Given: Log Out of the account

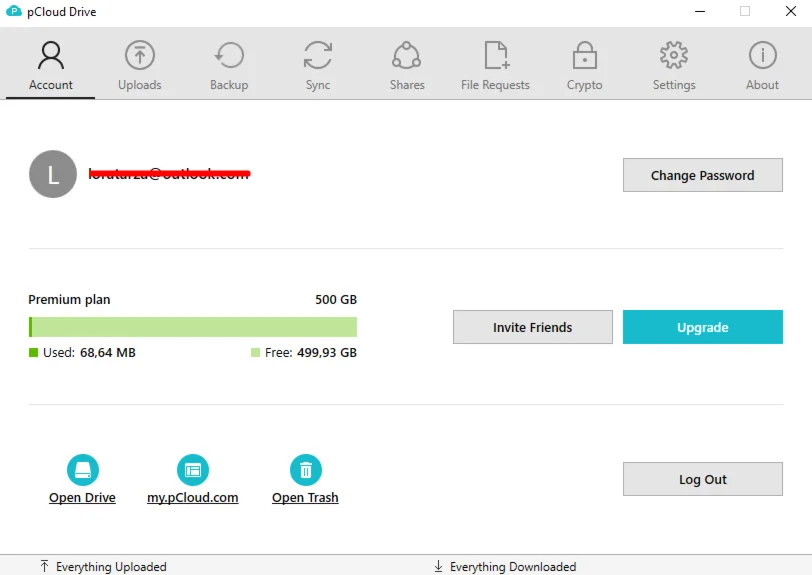Looking at the screenshot, I should tap(703, 479).
